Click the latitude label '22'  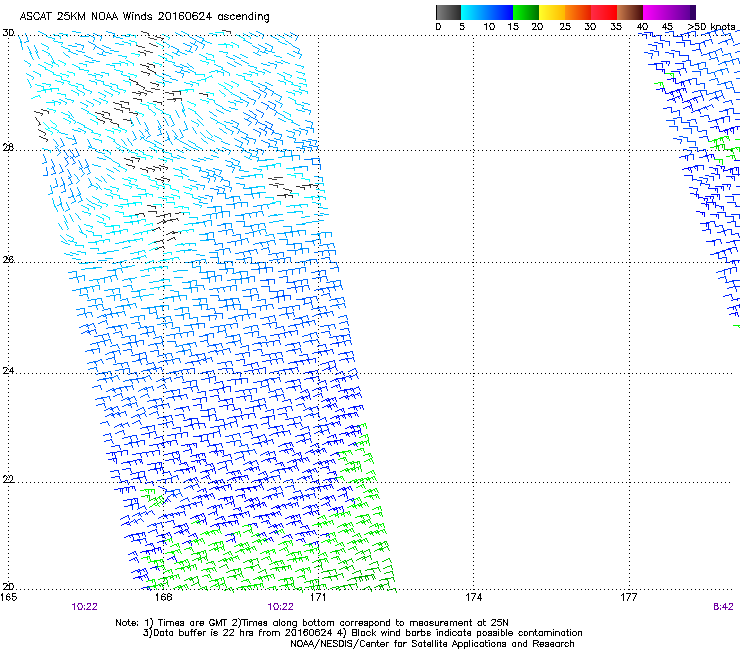[x=8, y=479]
